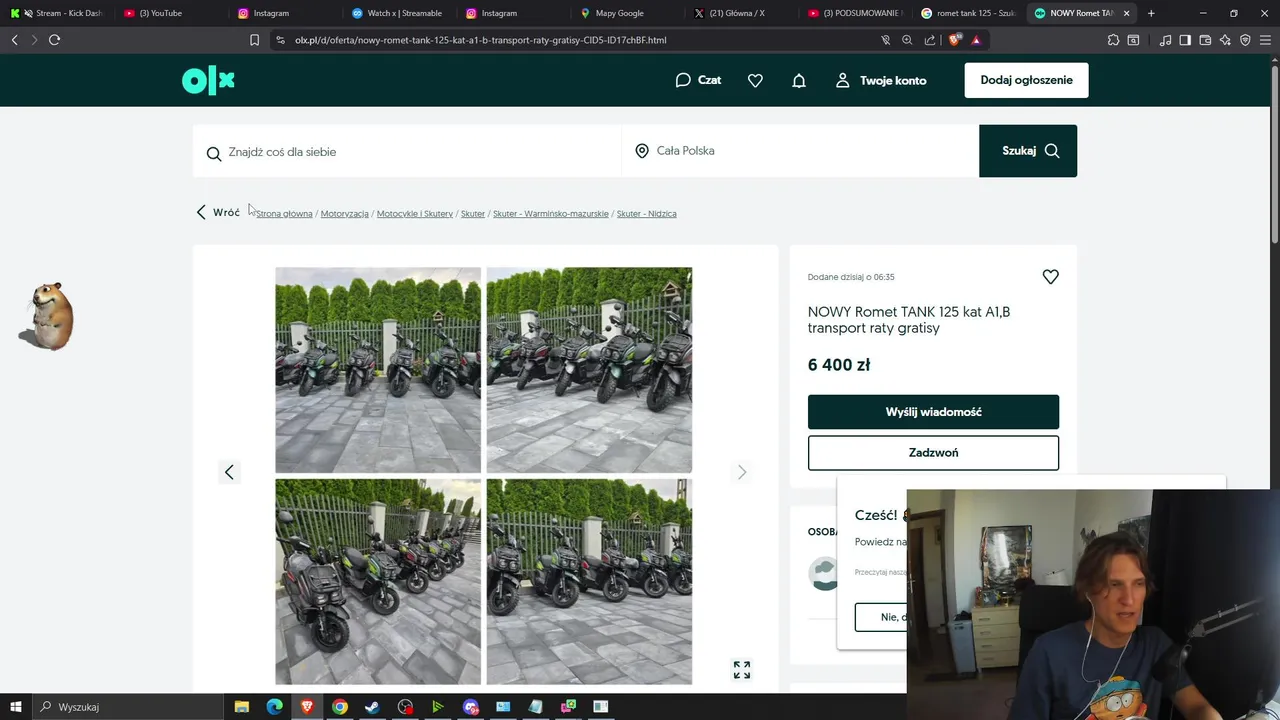The width and height of the screenshot is (1280, 720).
Task: Open Google Chrome from taskbar
Action: 340,707
